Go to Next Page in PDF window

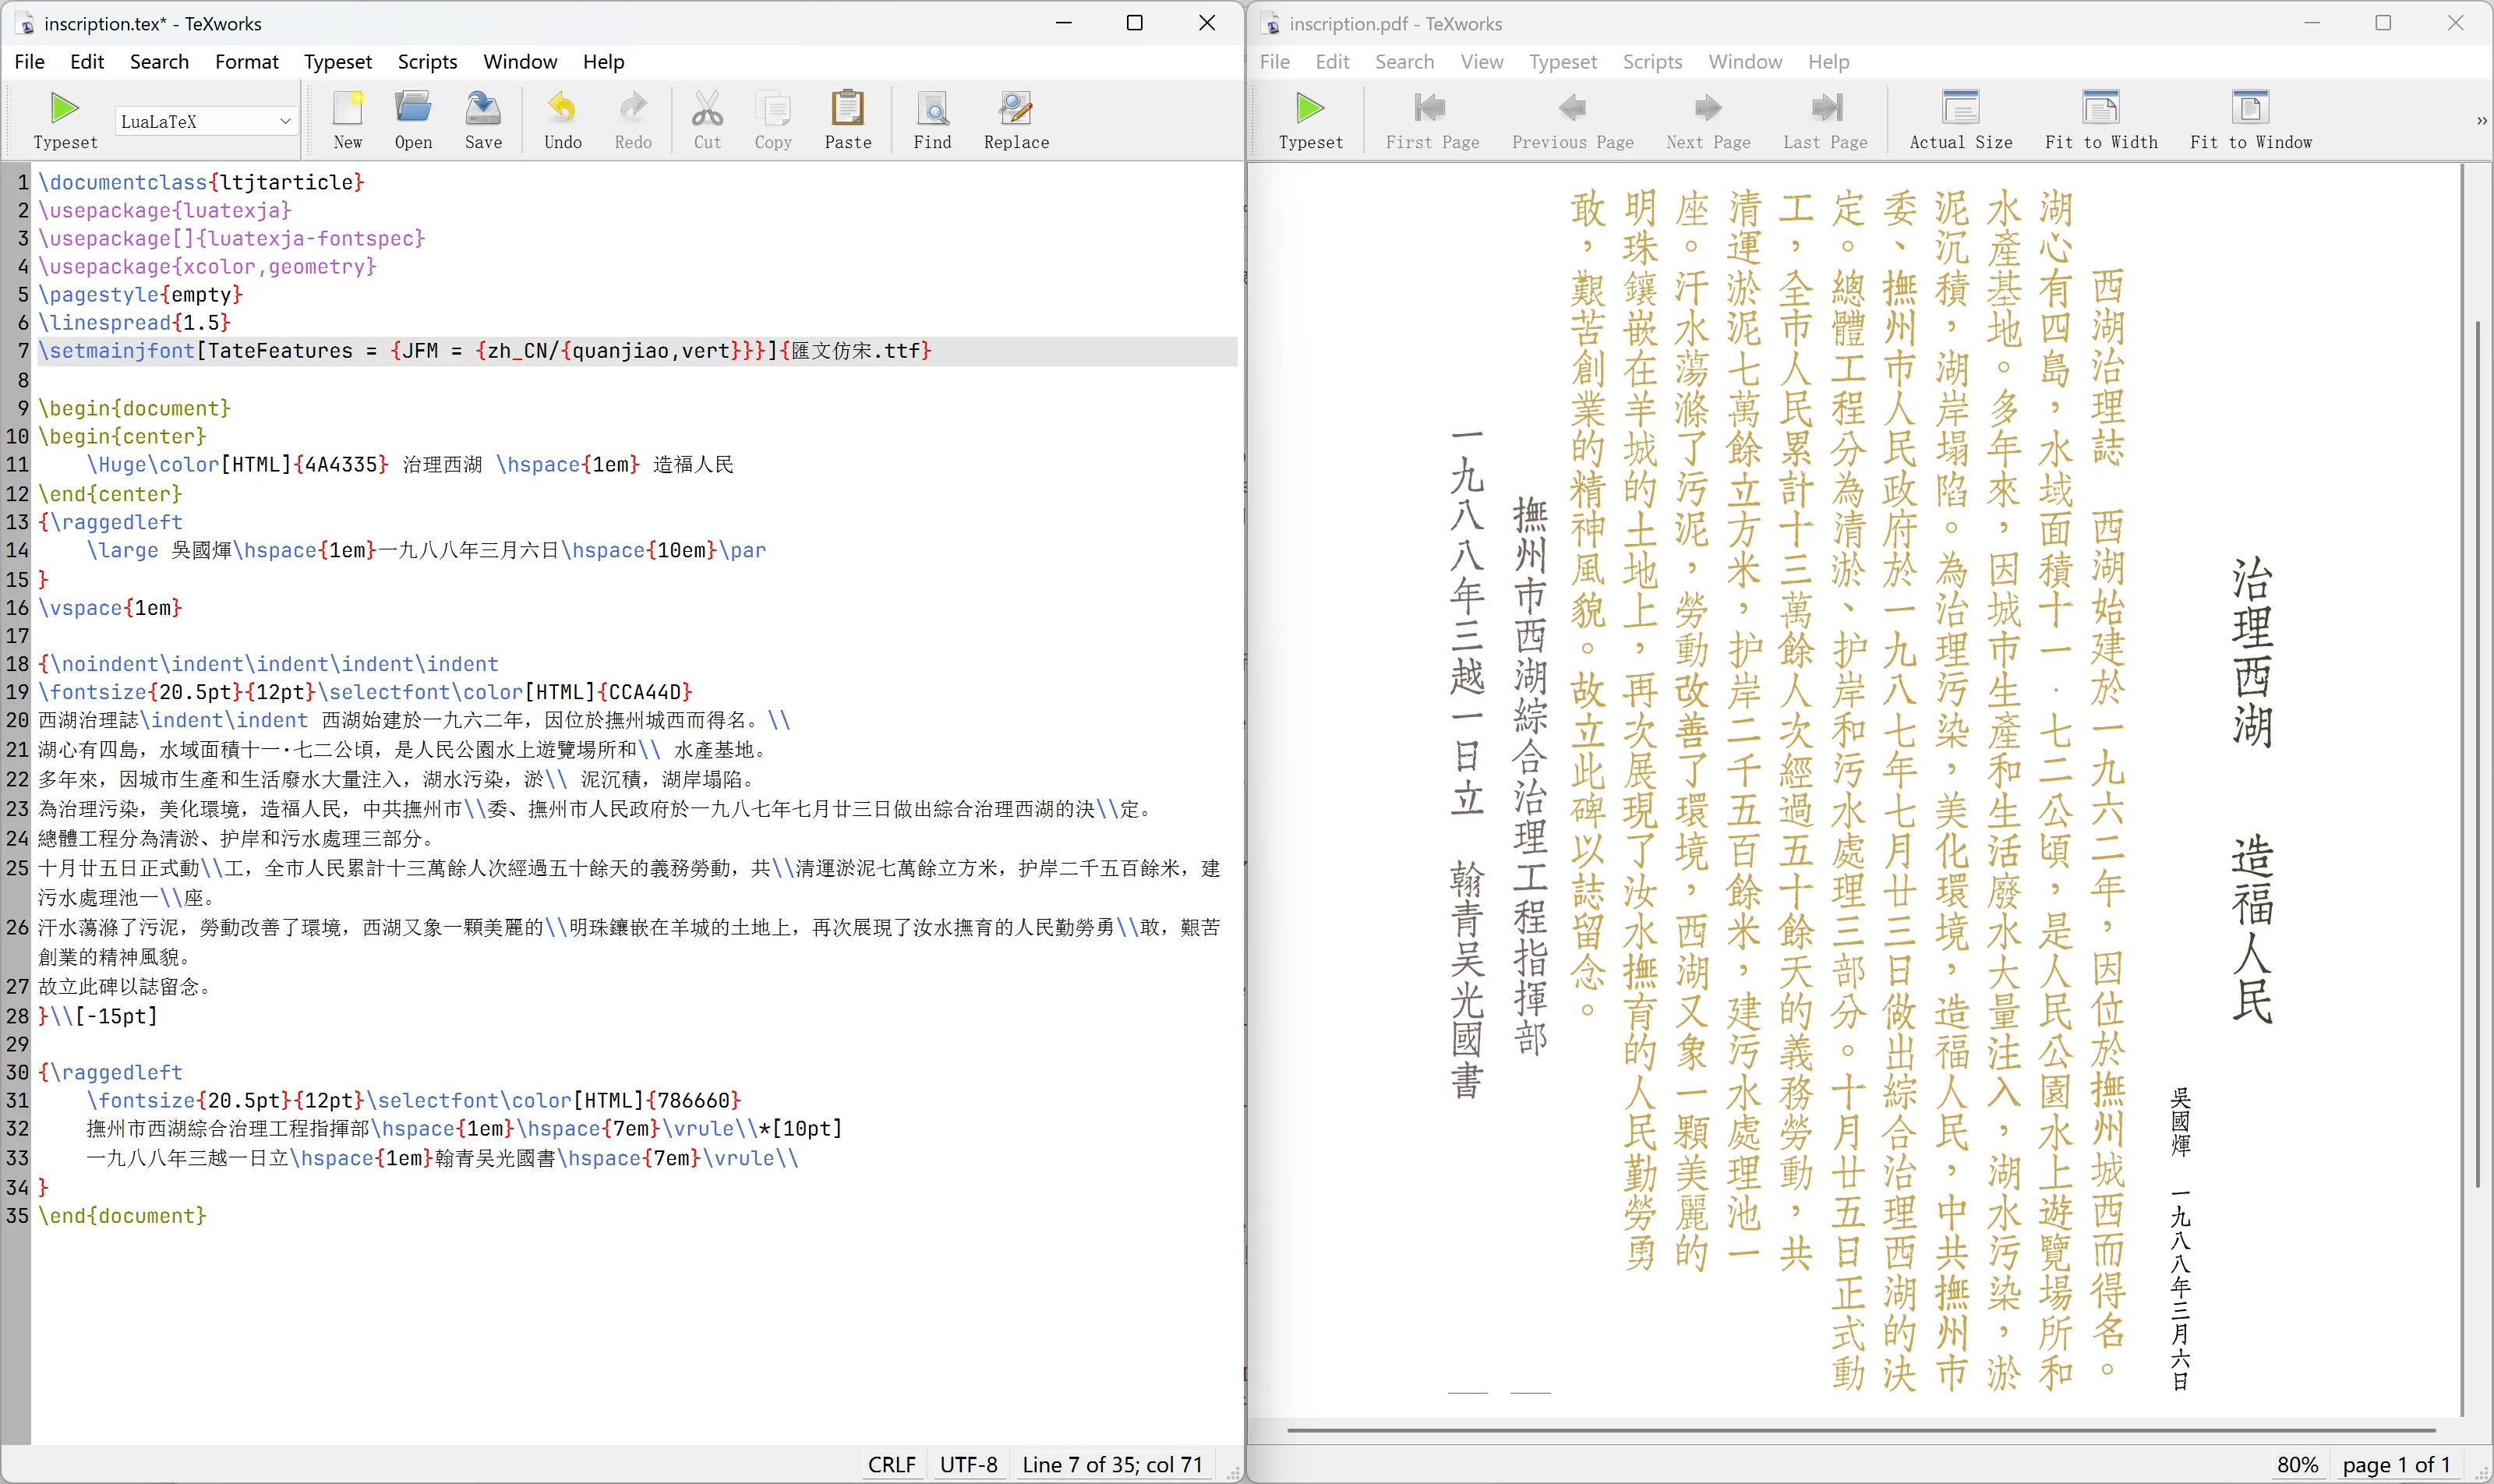[x=1708, y=121]
